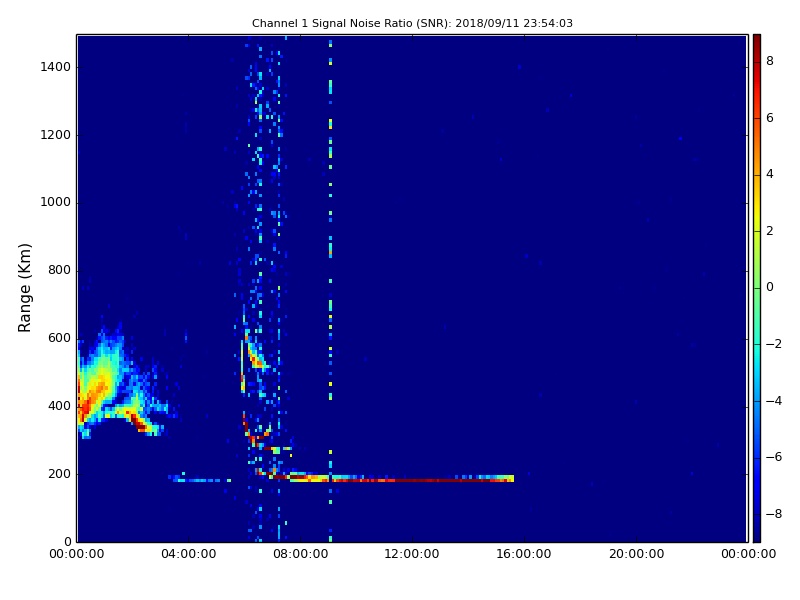
Task: Click colorbar label −8
Action: (x=774, y=514)
